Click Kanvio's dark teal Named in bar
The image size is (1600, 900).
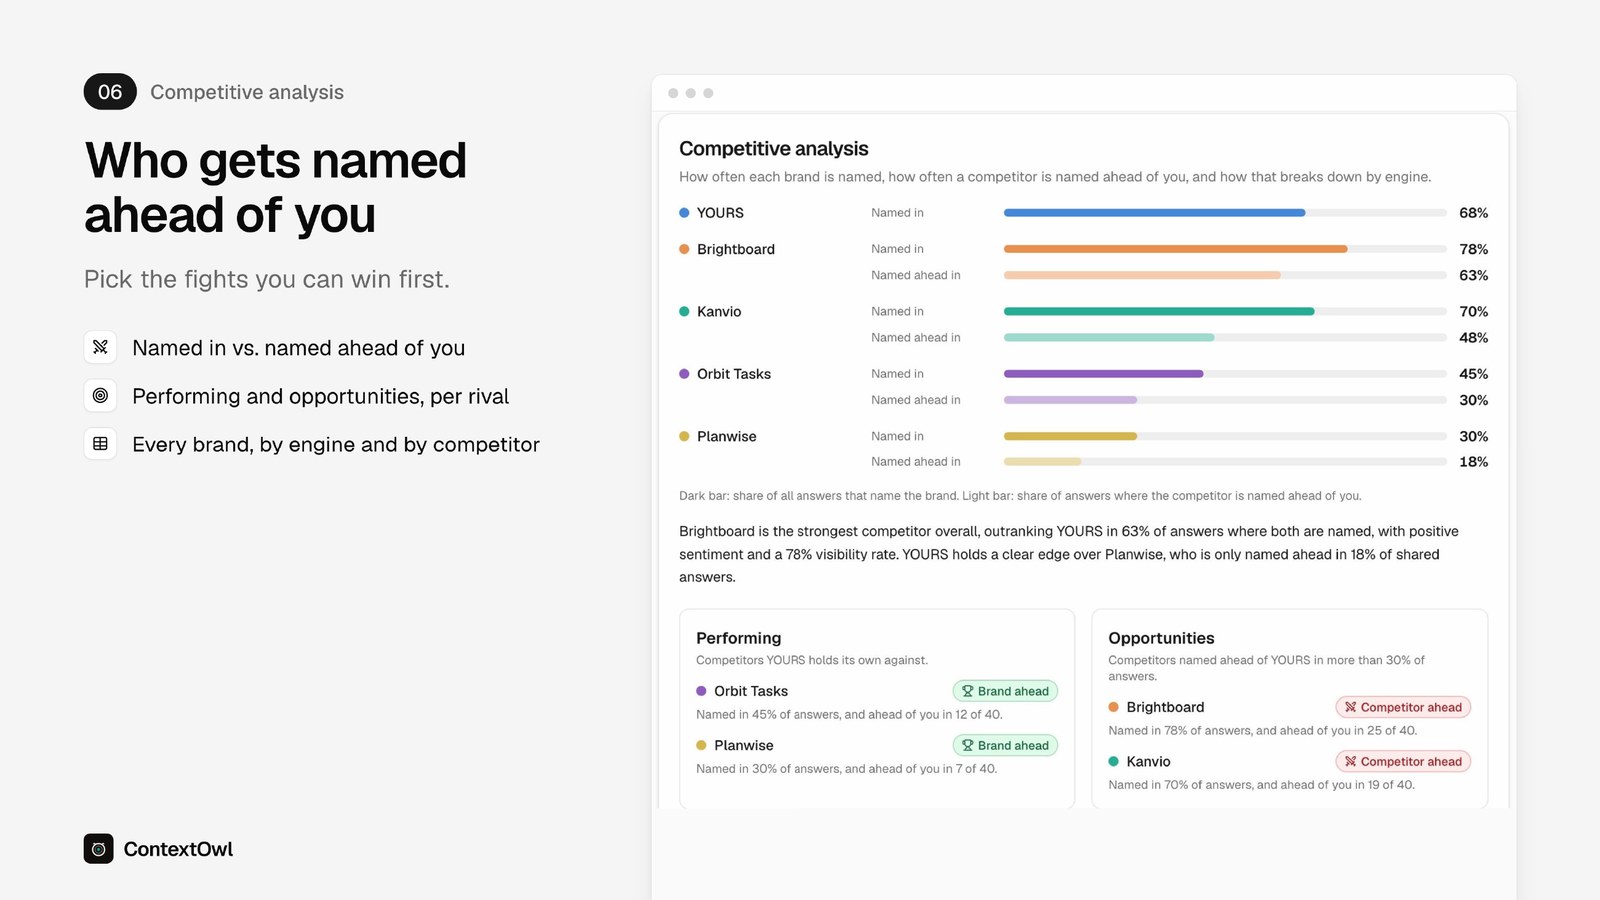click(1159, 312)
